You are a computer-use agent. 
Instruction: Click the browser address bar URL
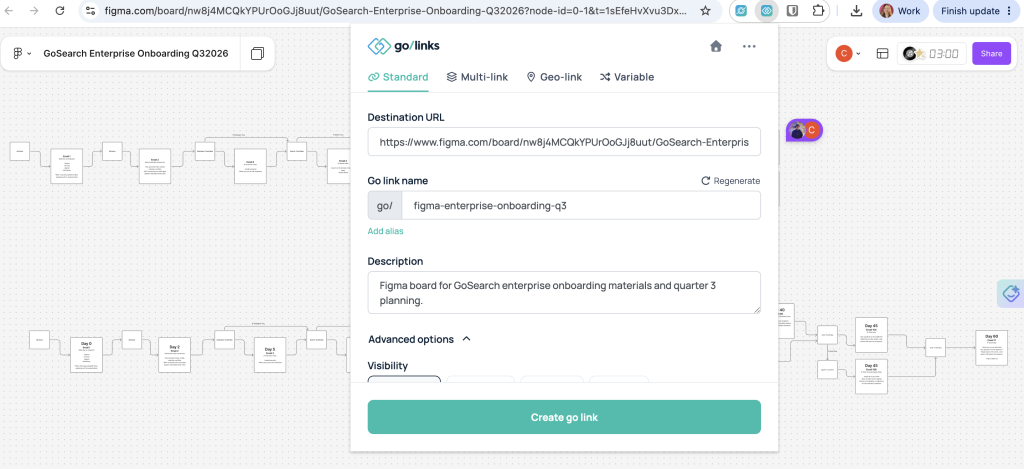396,11
